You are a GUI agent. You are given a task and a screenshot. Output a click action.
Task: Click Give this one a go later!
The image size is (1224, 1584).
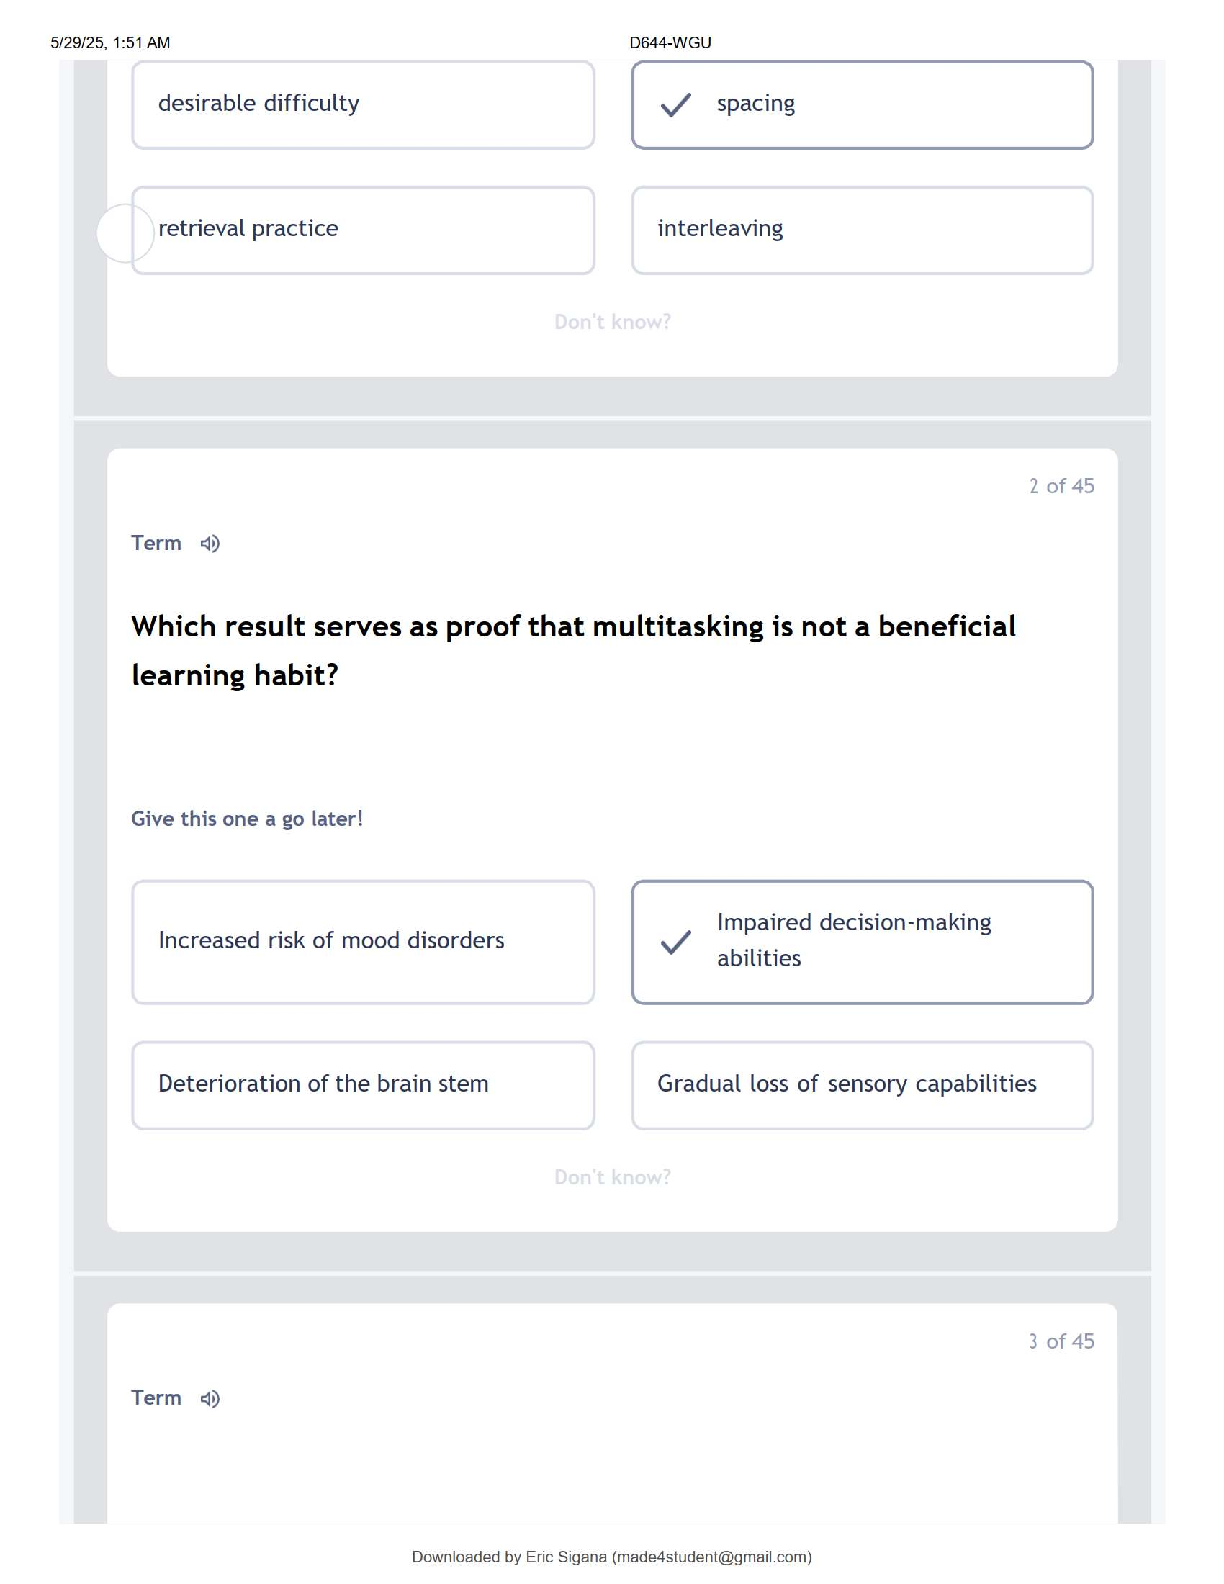click(247, 819)
